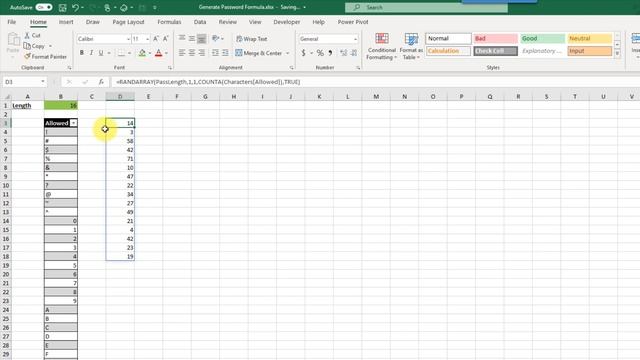Activate the Format Painter

coord(45,57)
